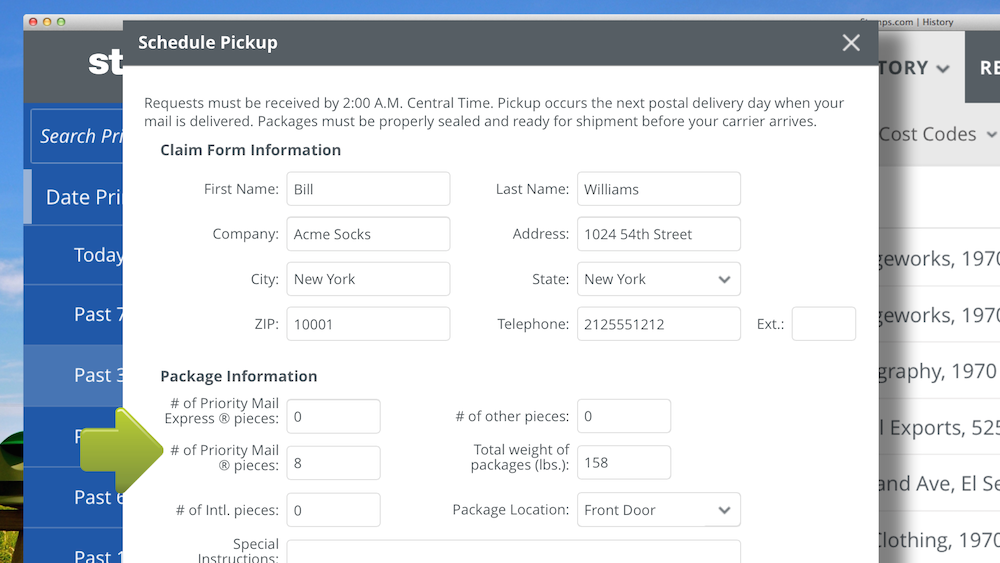1000x563 pixels.
Task: Click the red macOS close window button
Action: [33, 21]
